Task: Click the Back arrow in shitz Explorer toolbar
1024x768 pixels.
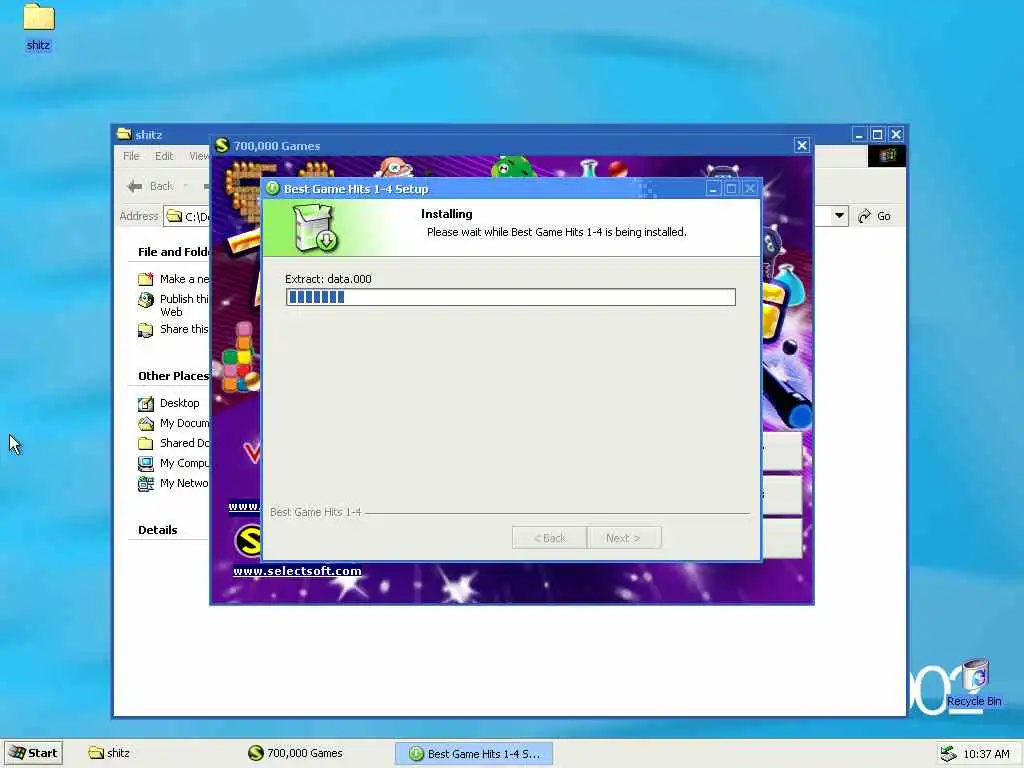Action: tap(151, 186)
